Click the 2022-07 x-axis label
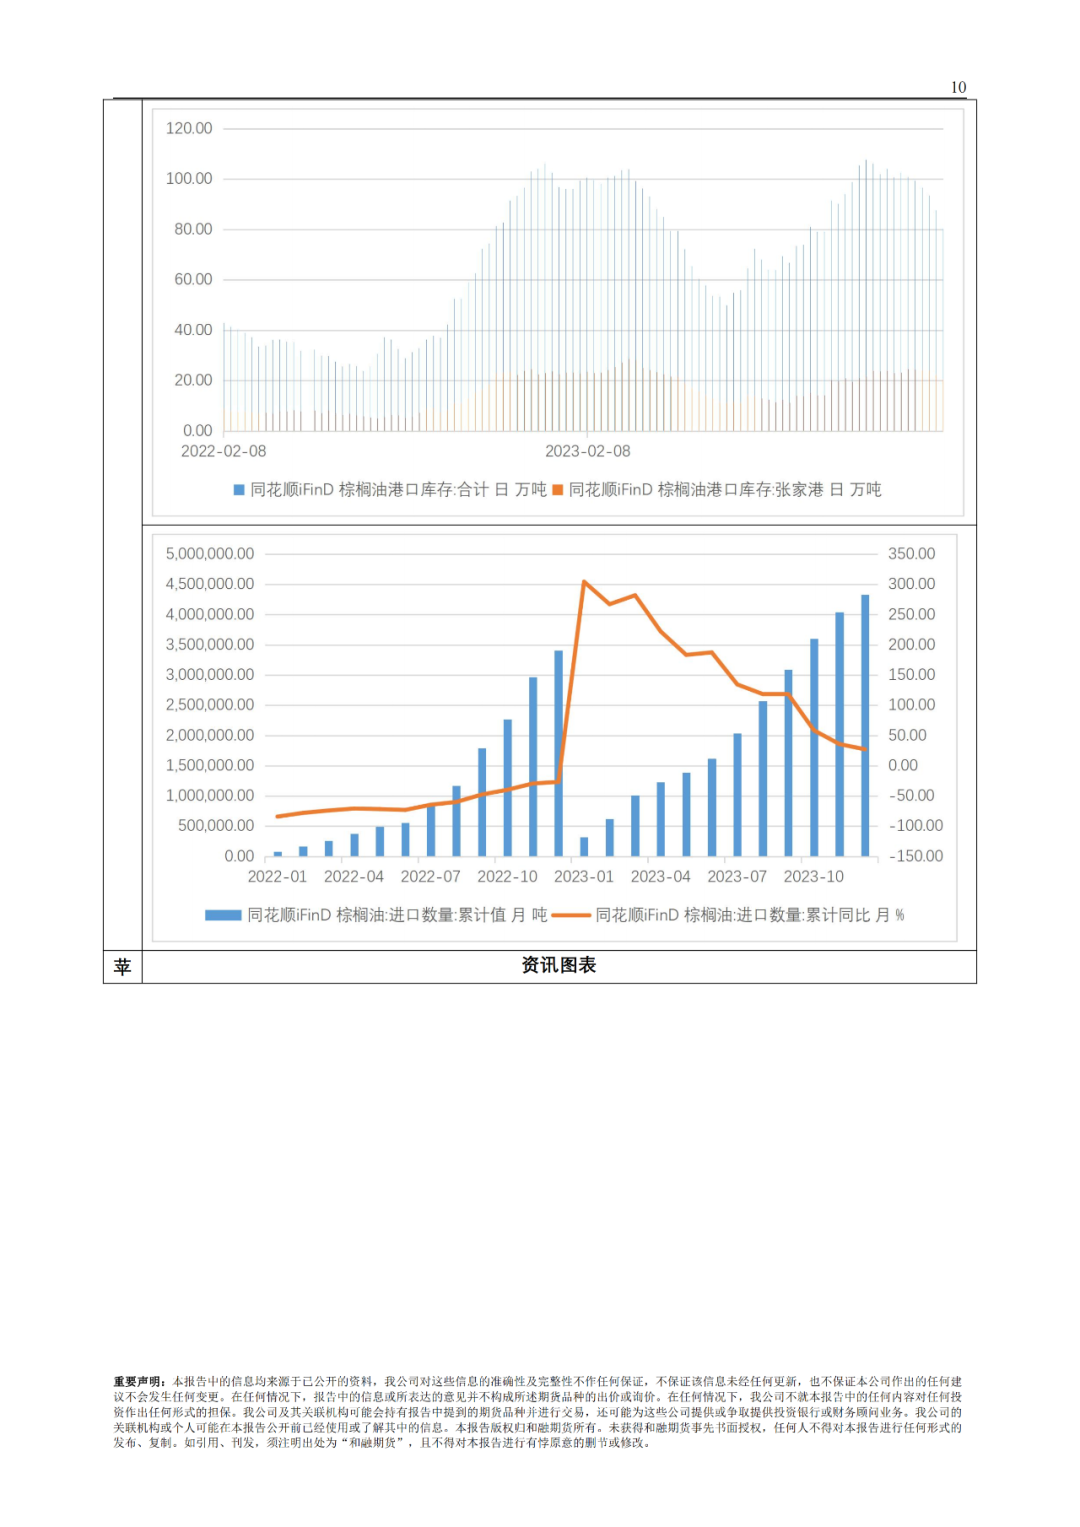Image resolution: width=1080 pixels, height=1527 pixels. [431, 877]
